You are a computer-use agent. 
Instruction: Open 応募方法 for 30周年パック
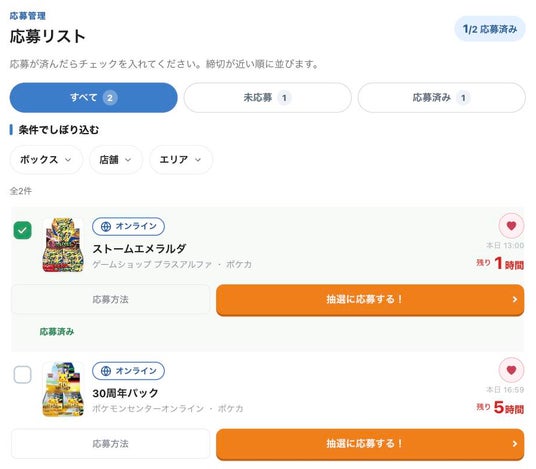pos(110,444)
